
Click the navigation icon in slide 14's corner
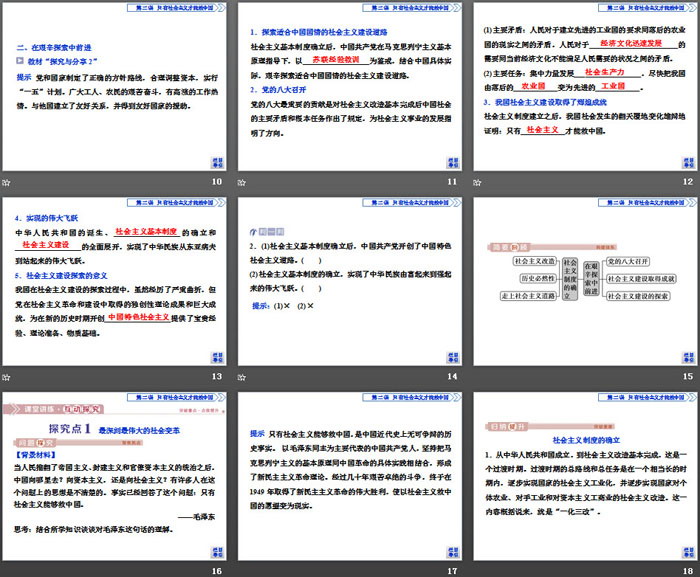click(x=453, y=357)
